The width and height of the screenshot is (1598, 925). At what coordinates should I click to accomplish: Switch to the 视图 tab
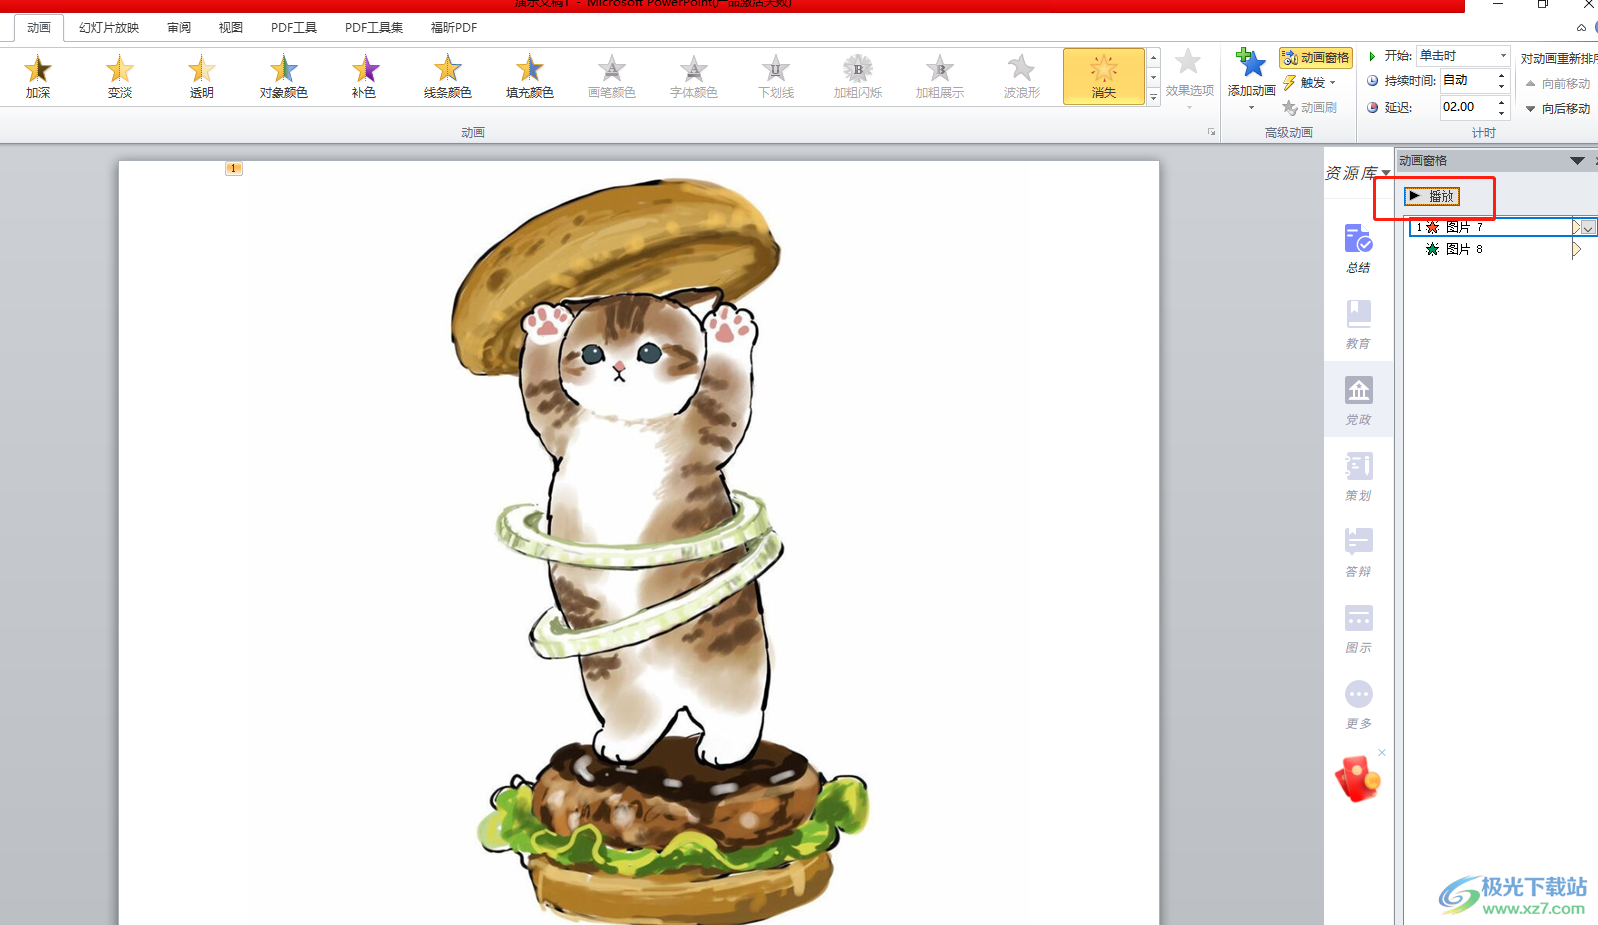point(231,28)
